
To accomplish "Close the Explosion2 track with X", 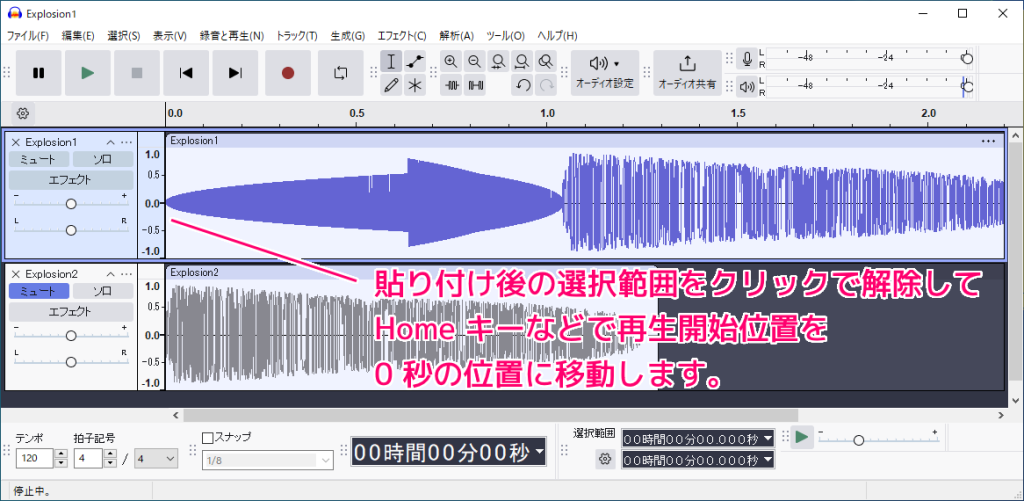I will (x=16, y=274).
